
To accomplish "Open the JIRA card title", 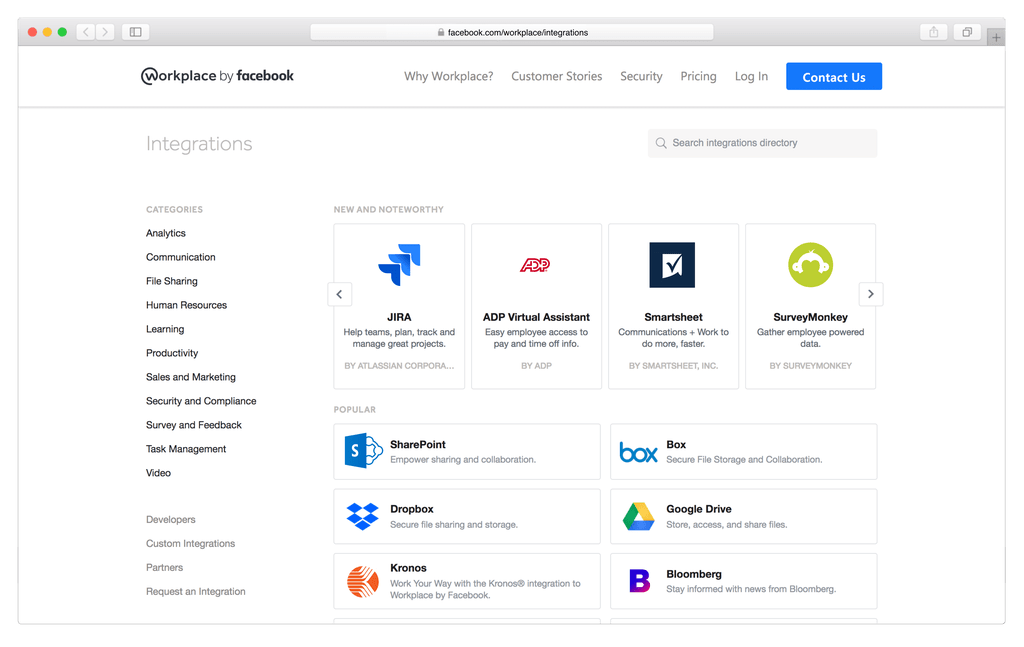I will coord(399,317).
